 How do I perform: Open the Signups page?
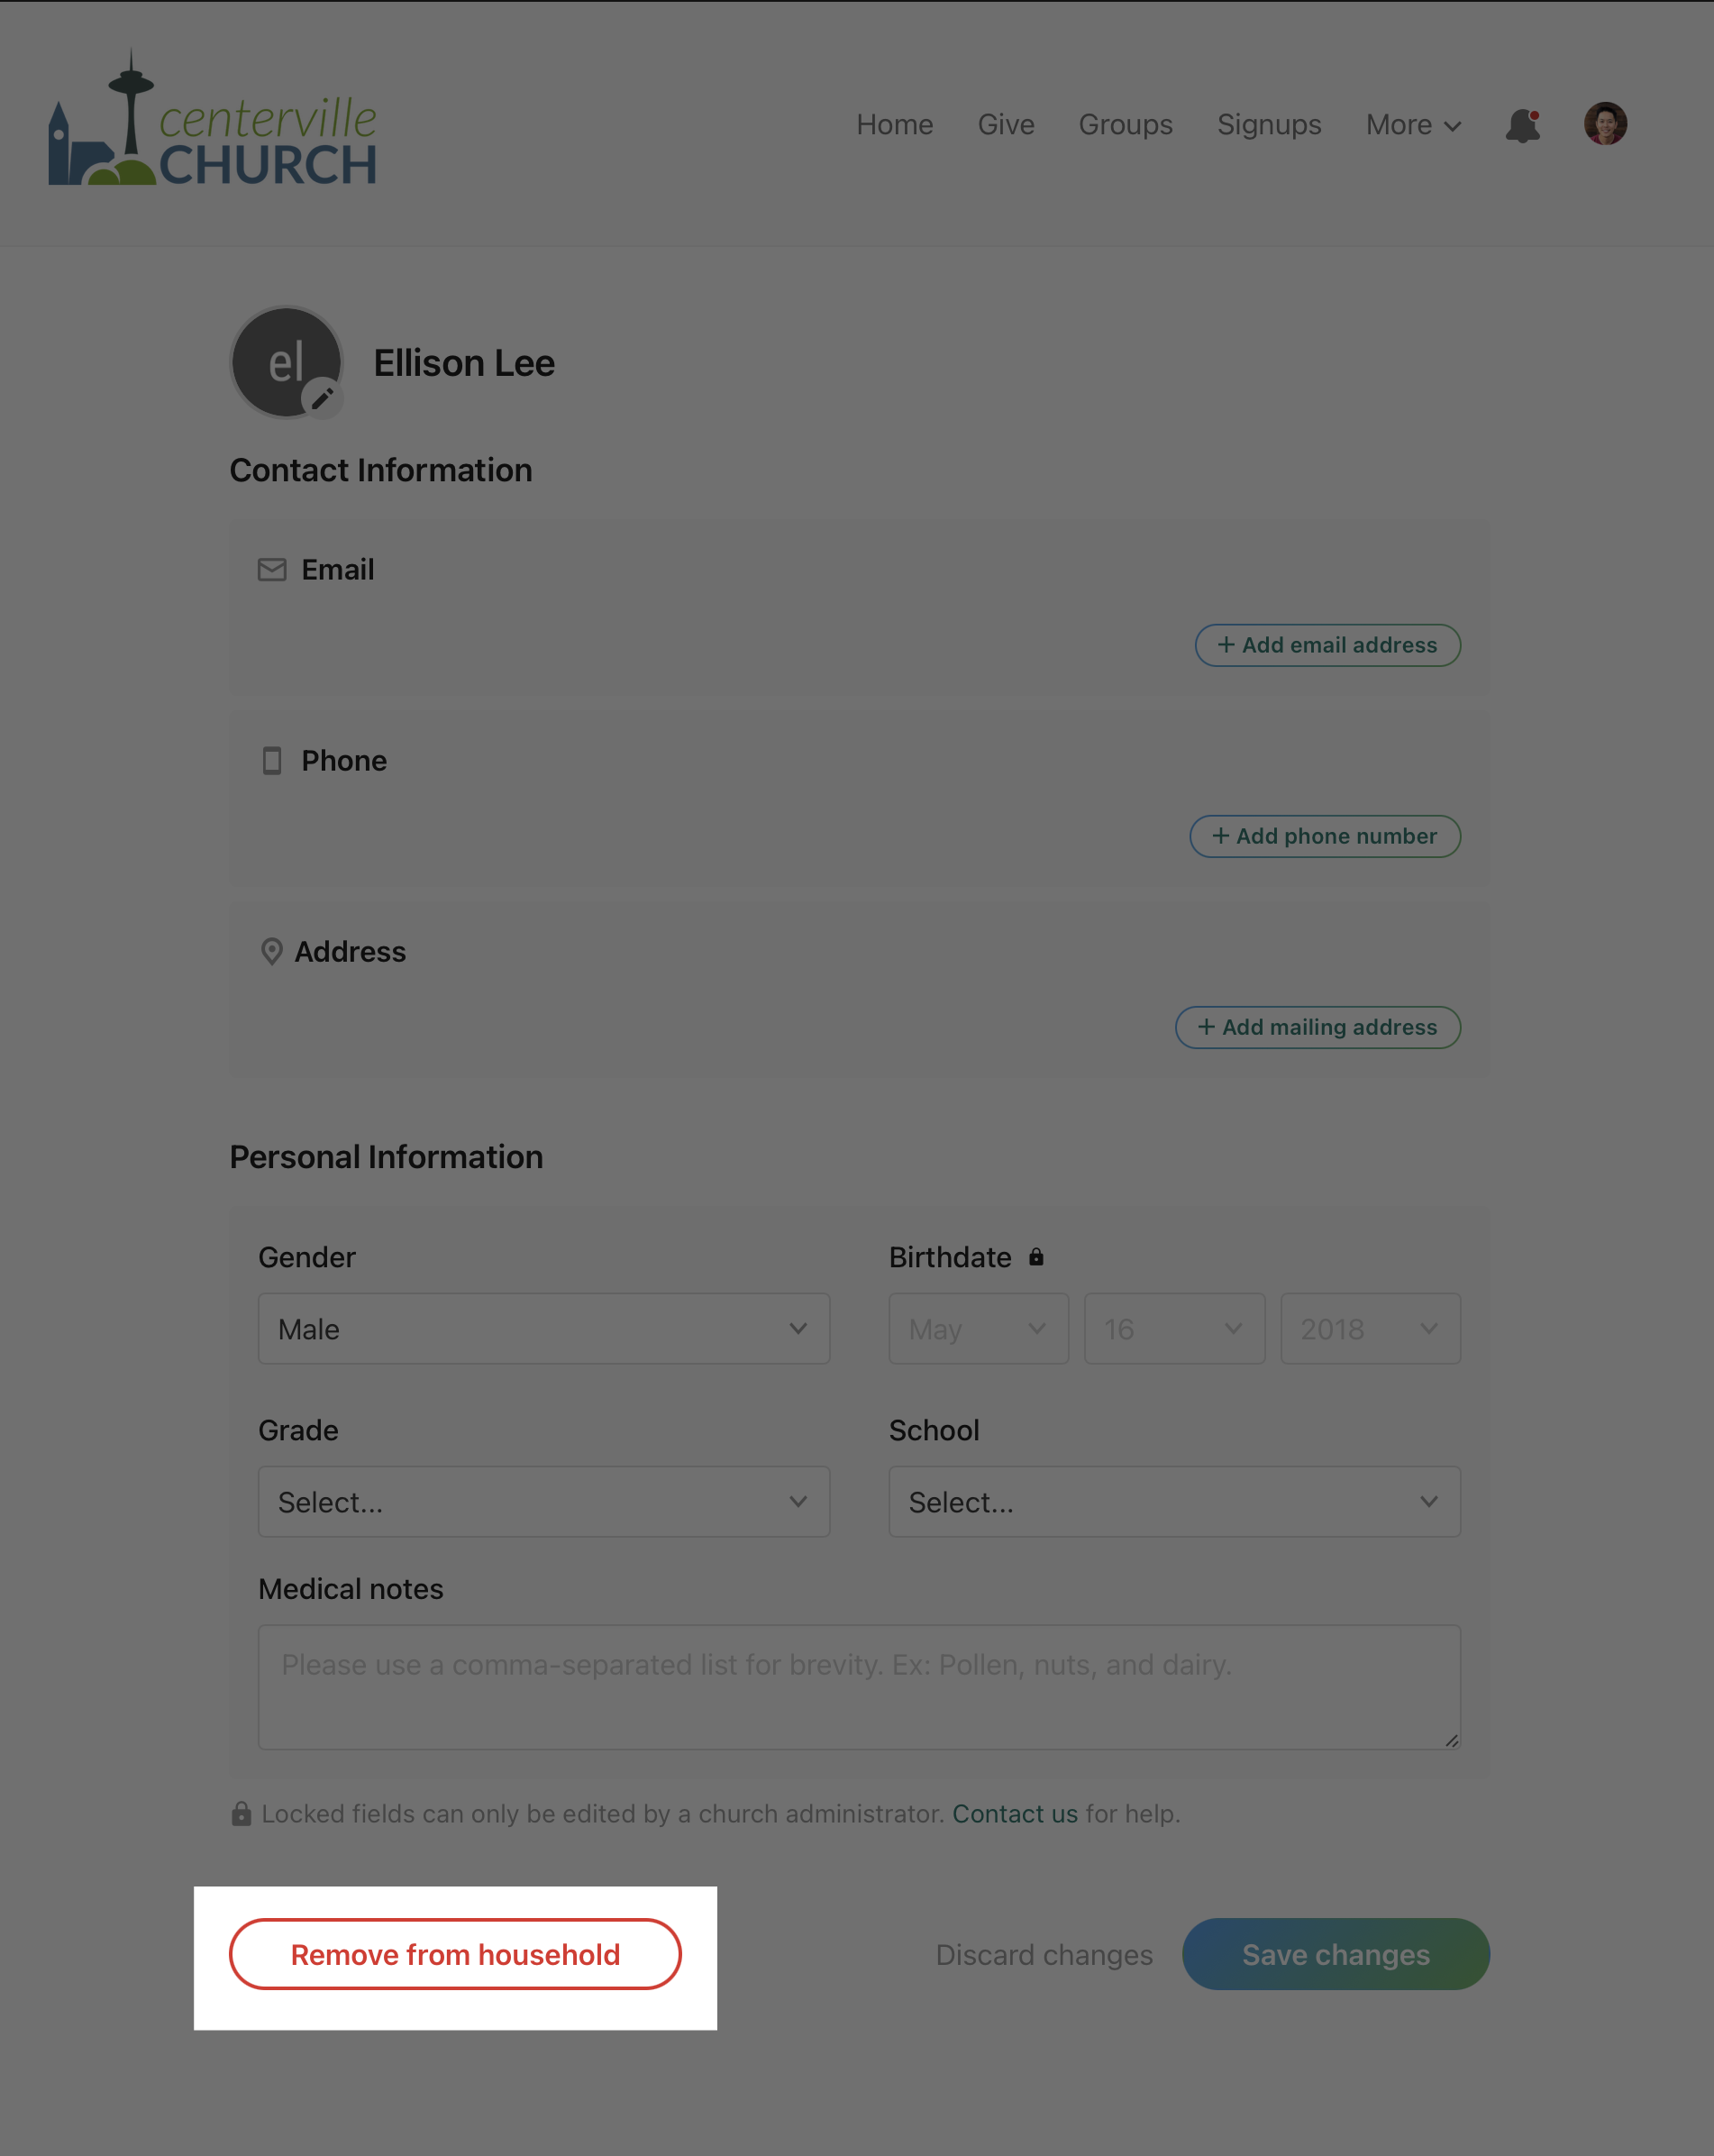tap(1269, 125)
